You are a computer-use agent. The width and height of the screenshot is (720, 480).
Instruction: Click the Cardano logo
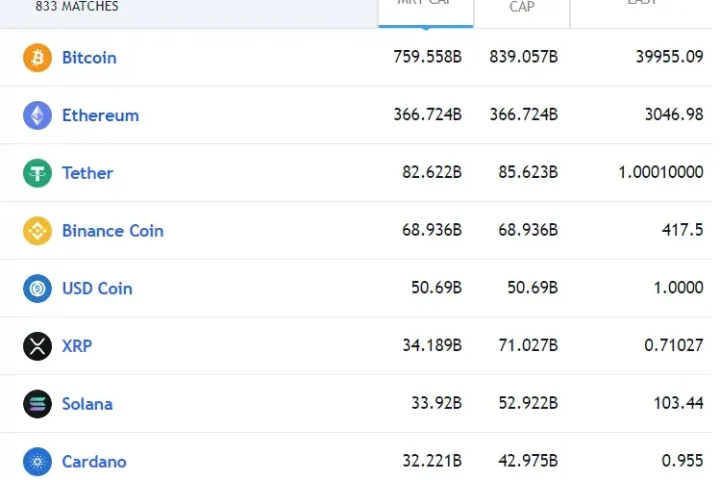[x=37, y=462]
